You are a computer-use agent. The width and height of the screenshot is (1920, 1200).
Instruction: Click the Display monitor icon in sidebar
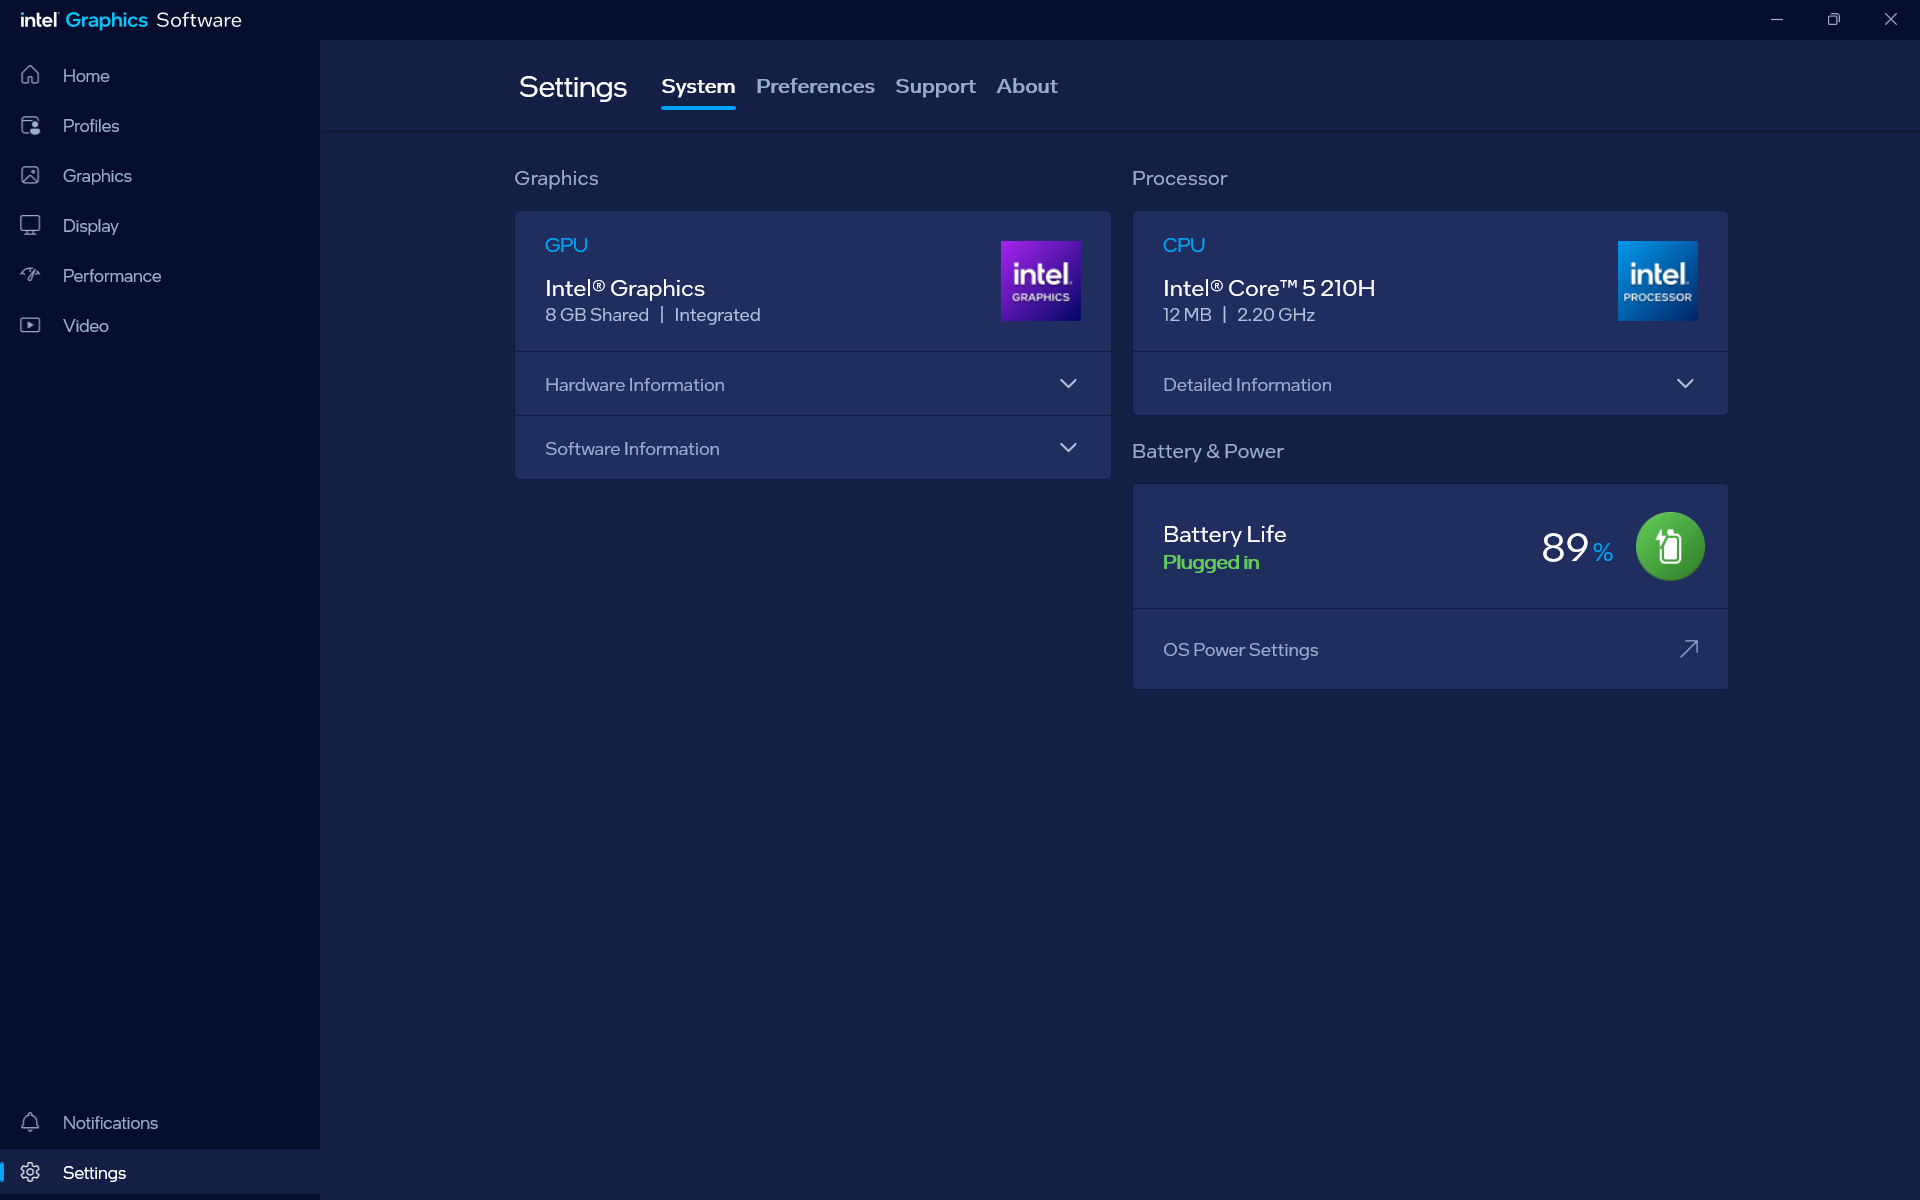pos(30,225)
